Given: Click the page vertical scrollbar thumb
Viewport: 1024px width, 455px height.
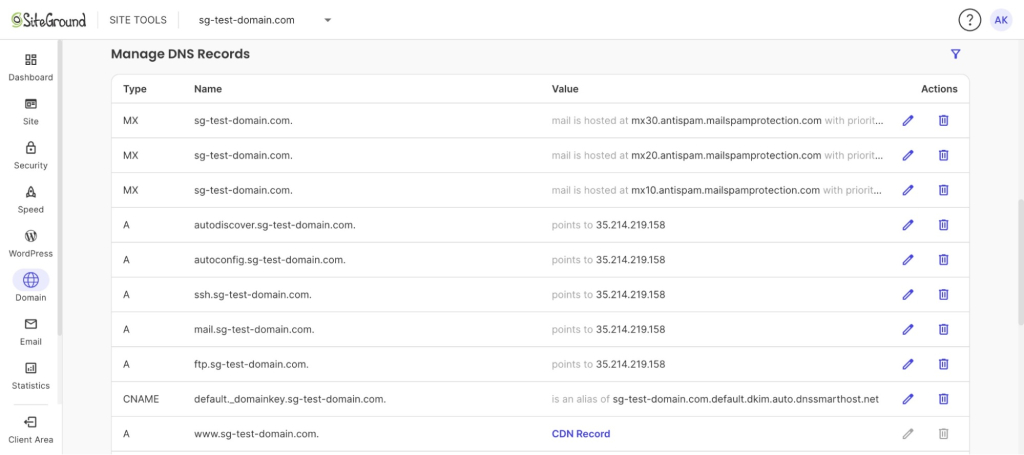Looking at the screenshot, I should tap(1020, 261).
